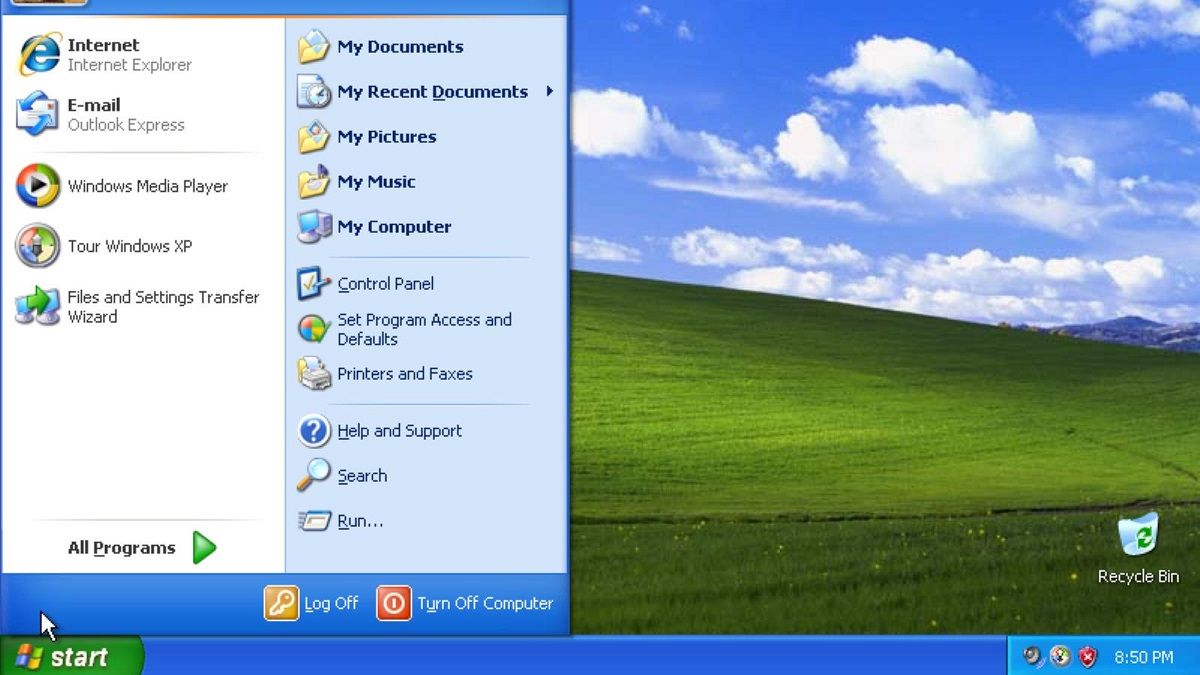Open Files and Settings Transfer Wizard

point(38,306)
